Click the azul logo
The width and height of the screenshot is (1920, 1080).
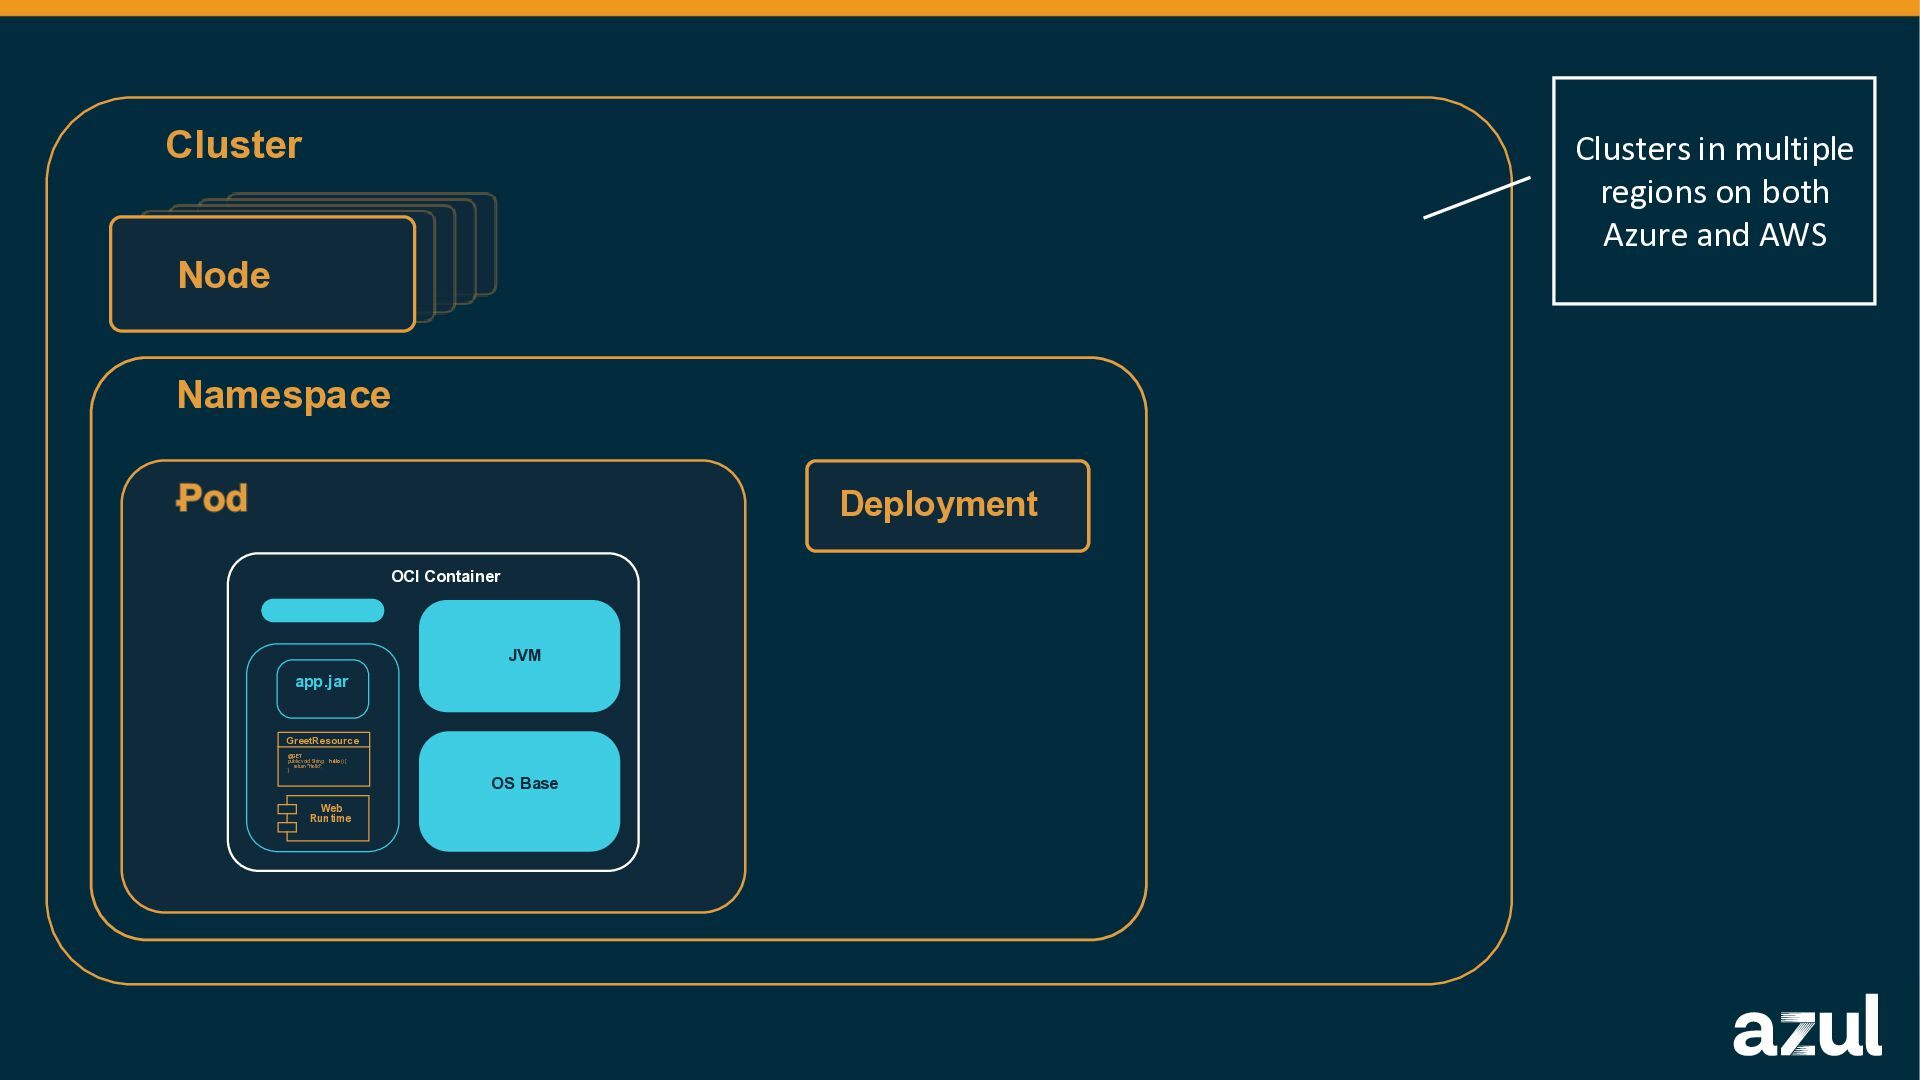(1806, 1026)
